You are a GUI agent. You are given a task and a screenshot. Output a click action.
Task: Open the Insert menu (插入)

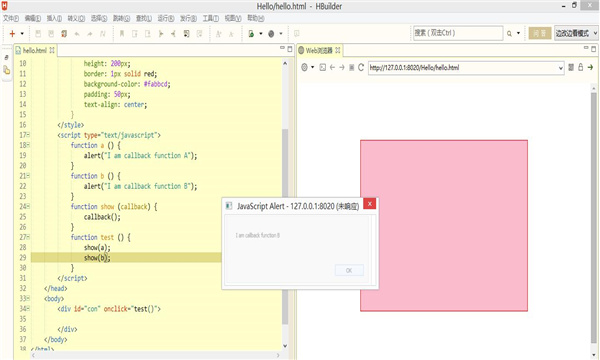[x=54, y=18]
